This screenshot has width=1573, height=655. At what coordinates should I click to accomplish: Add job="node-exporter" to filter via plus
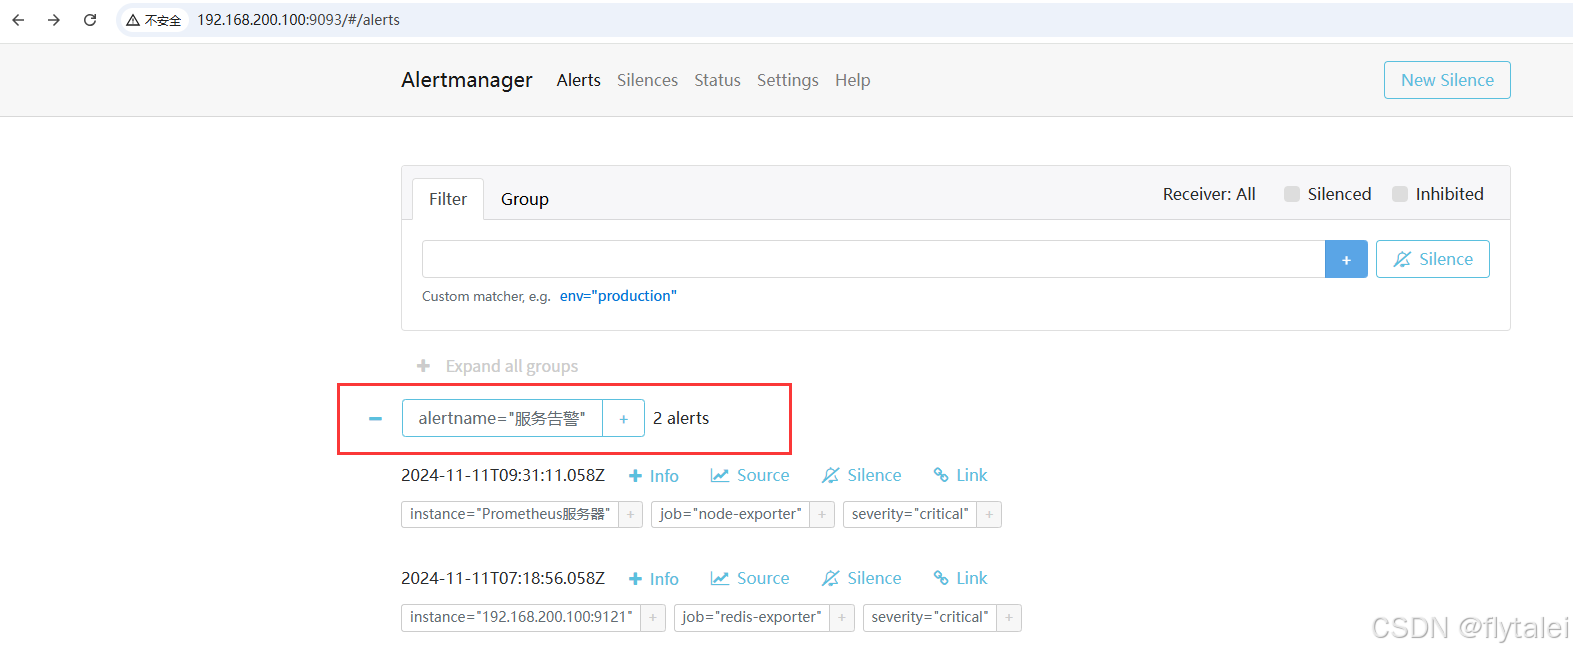tap(823, 514)
